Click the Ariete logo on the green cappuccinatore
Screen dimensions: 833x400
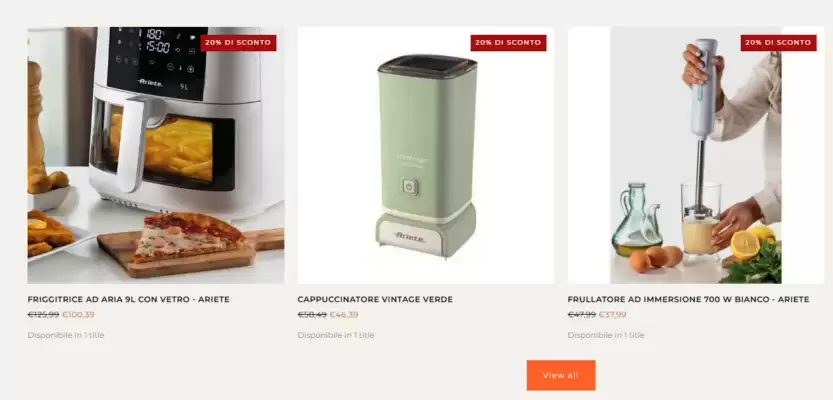pyautogui.click(x=410, y=237)
